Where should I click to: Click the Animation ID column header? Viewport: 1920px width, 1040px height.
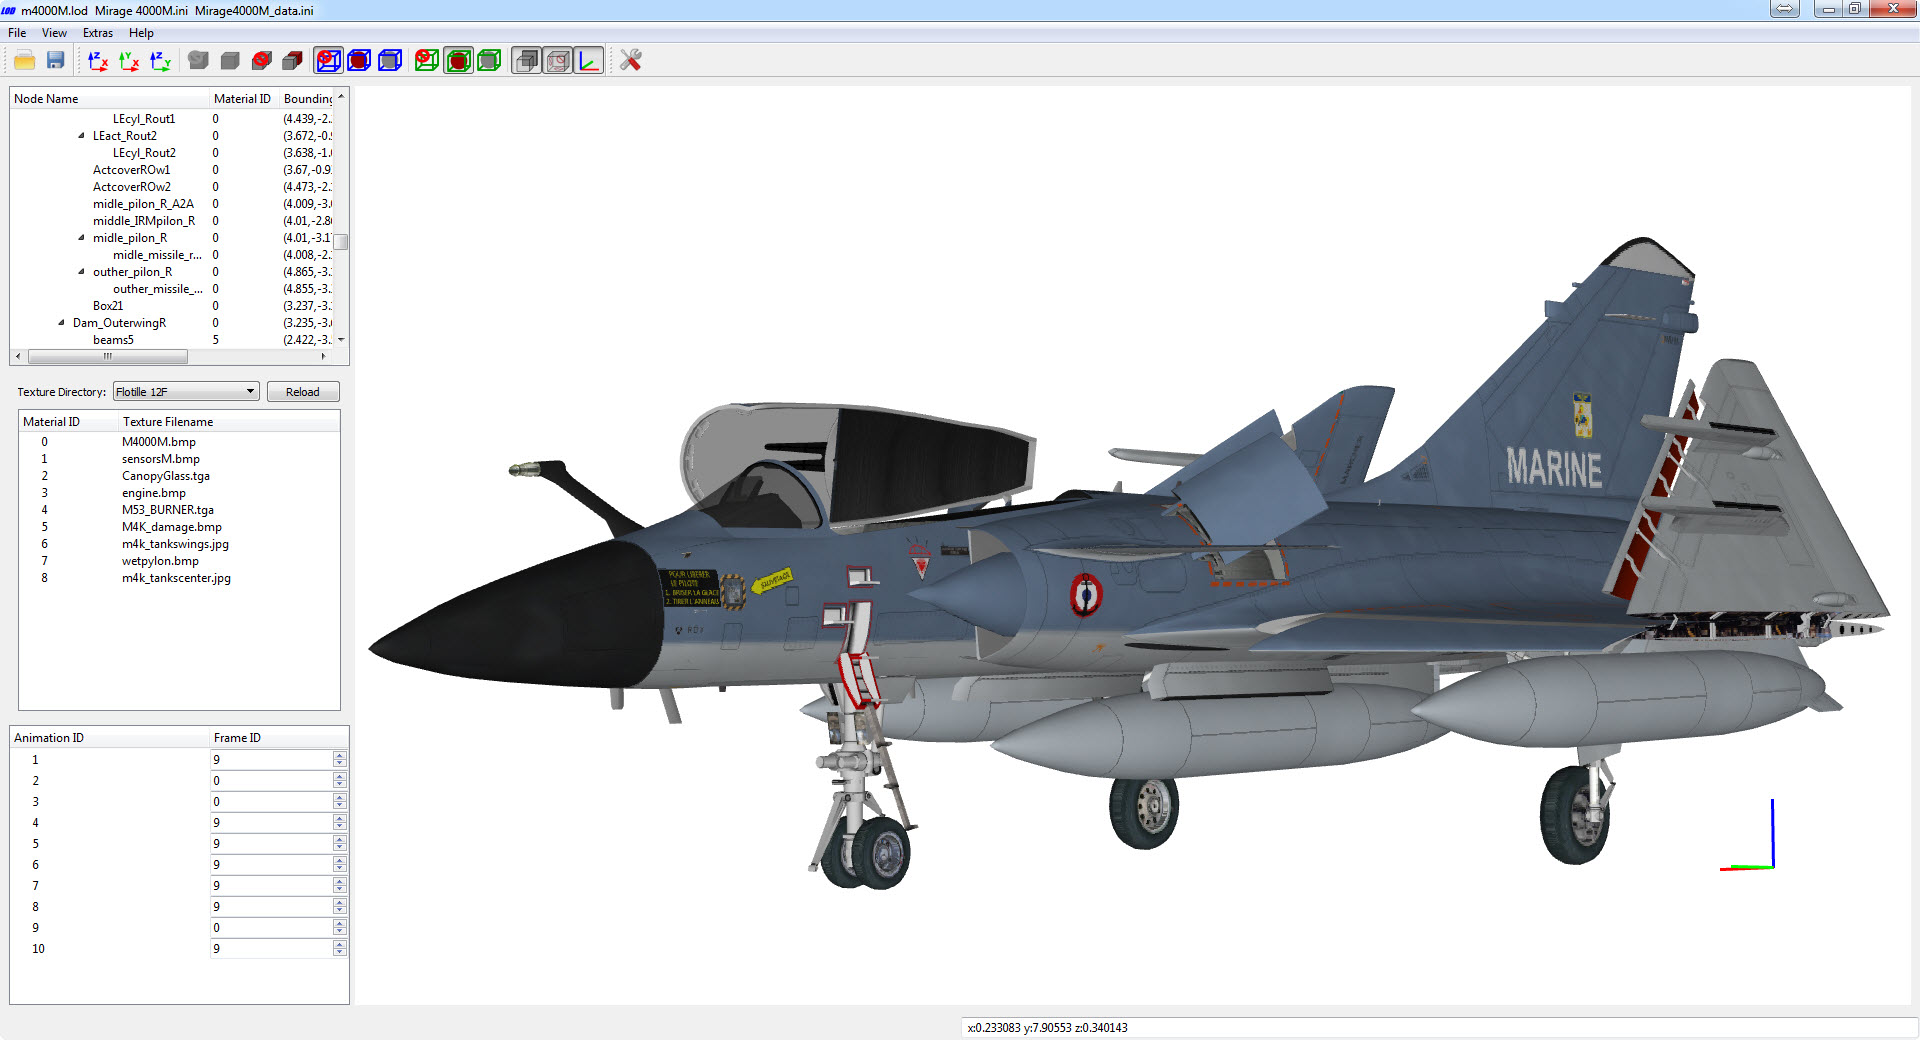(x=109, y=738)
